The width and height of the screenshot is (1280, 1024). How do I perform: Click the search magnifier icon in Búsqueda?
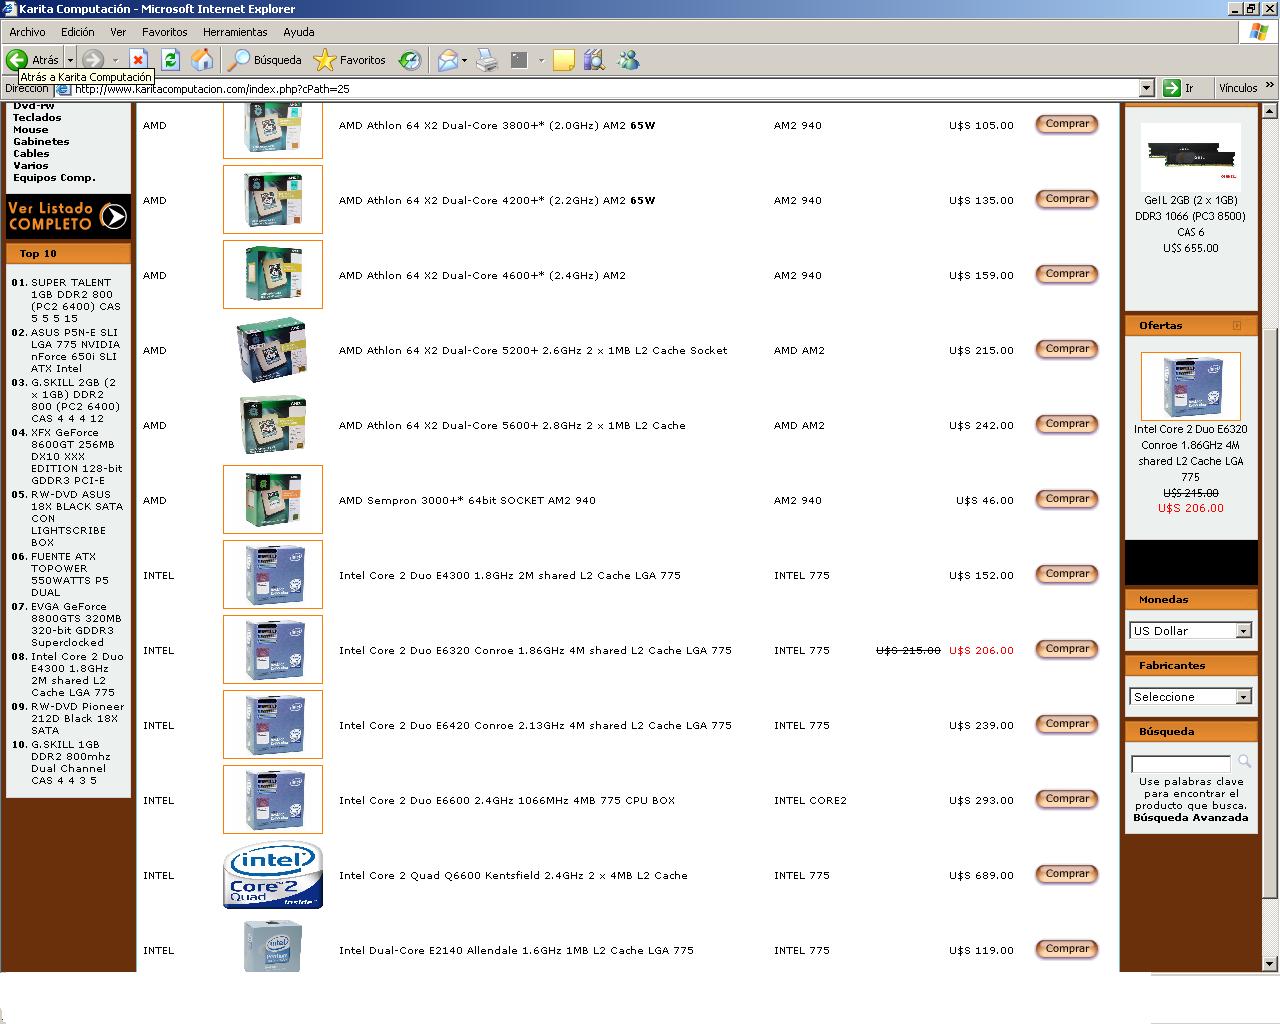(1244, 762)
